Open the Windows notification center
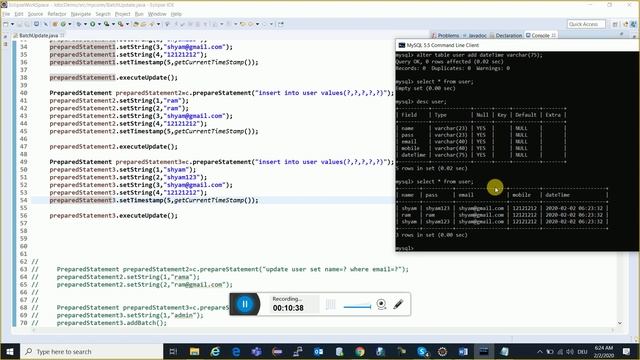This screenshot has height=360, width=640. [626, 351]
